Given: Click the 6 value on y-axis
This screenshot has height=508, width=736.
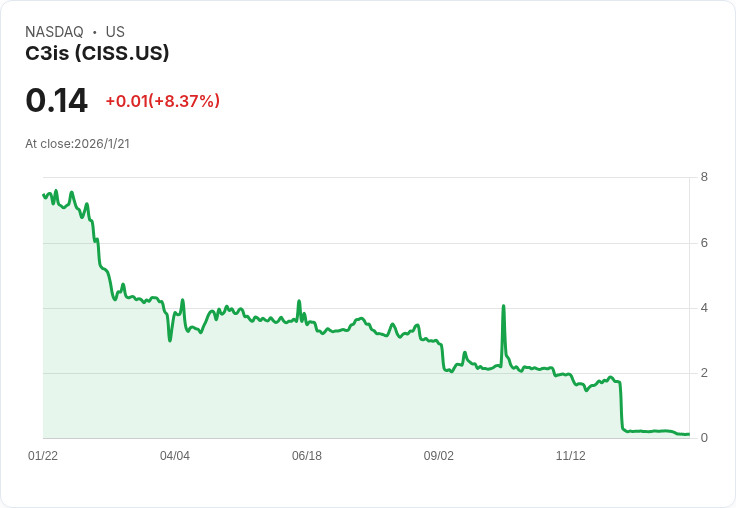Looking at the screenshot, I should click(x=704, y=243).
